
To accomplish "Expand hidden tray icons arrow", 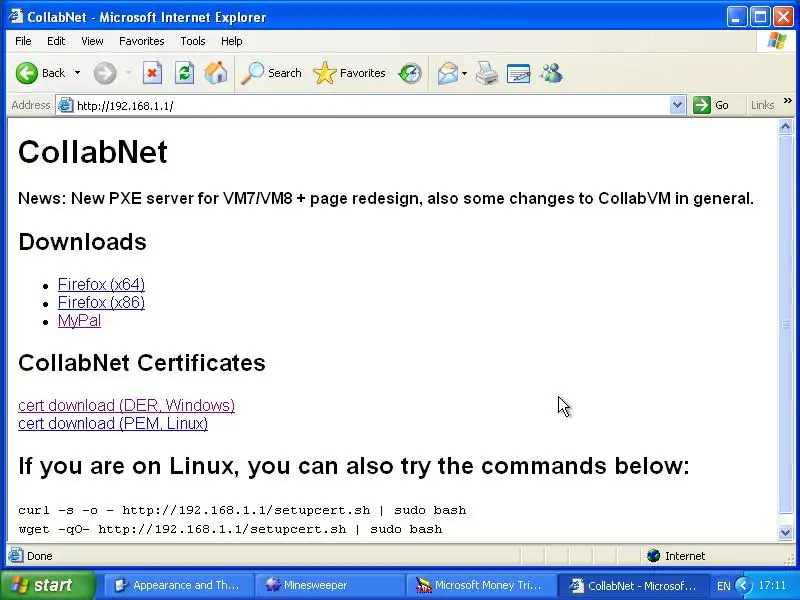I will (743, 585).
